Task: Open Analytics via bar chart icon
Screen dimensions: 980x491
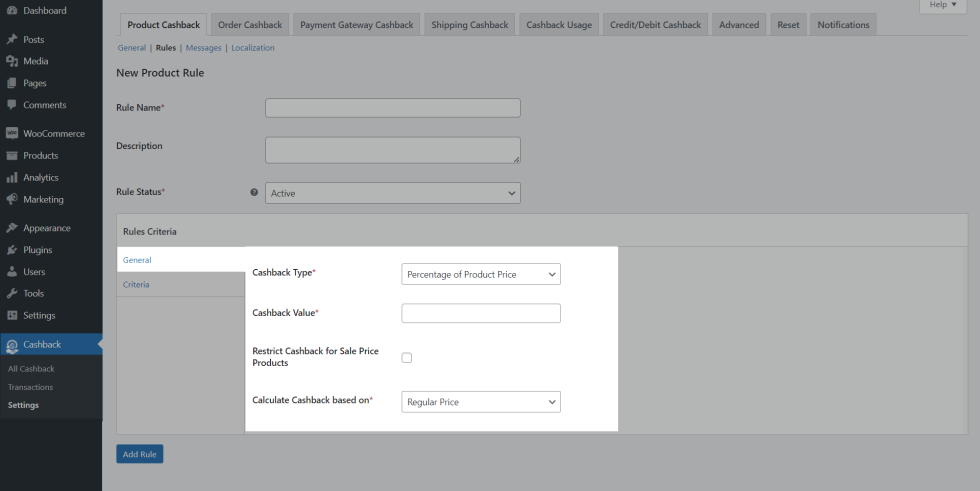Action: click(12, 178)
